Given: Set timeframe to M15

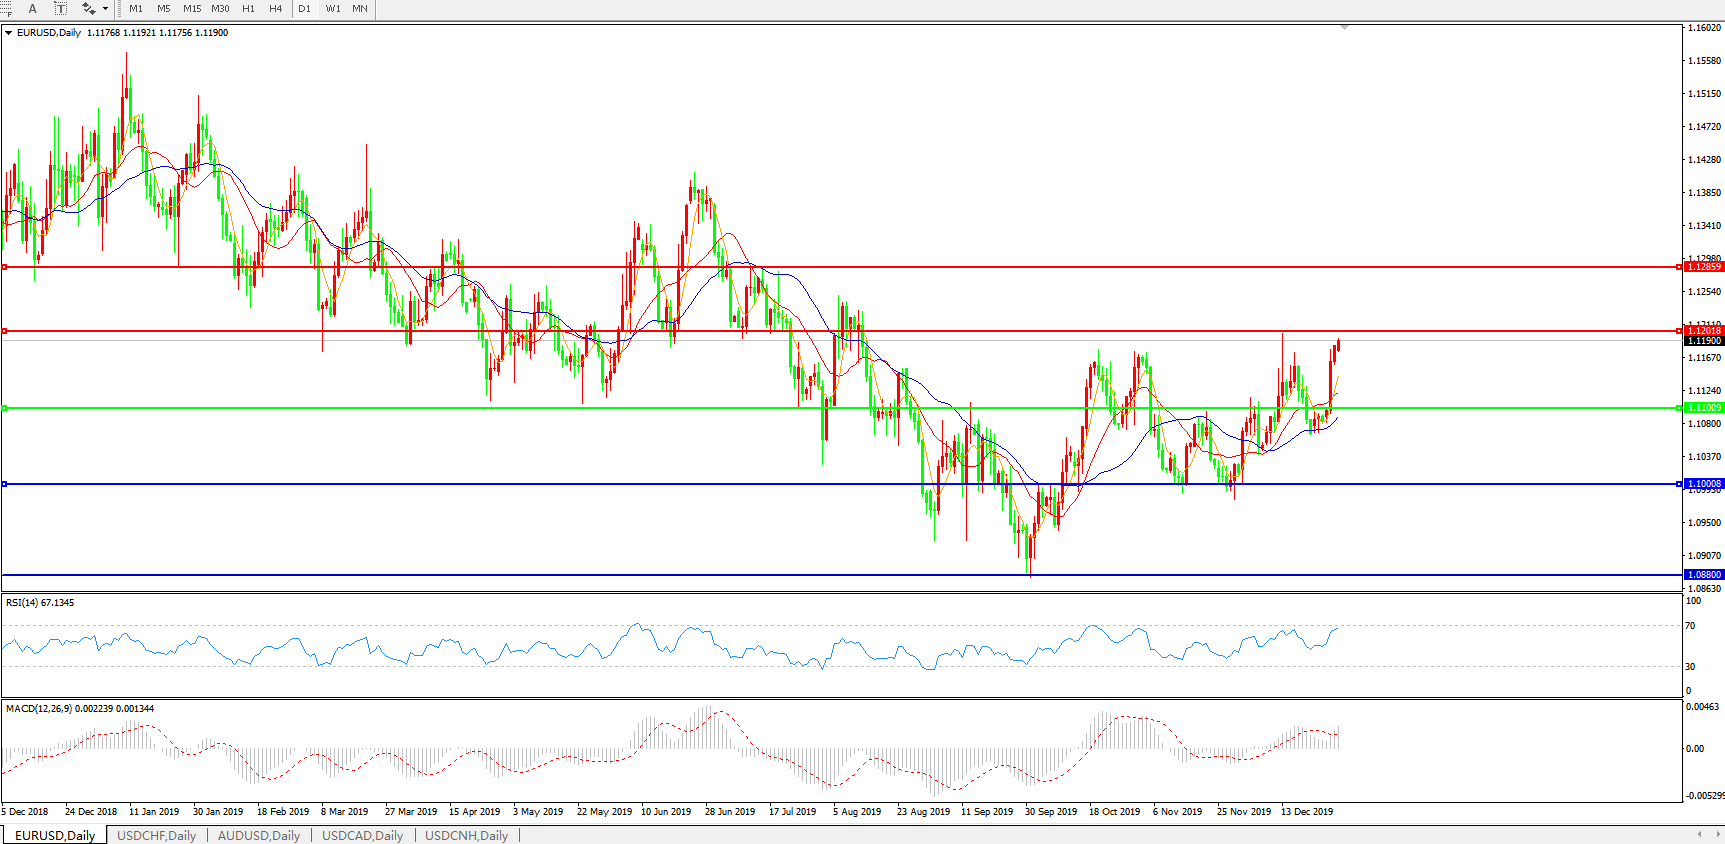Looking at the screenshot, I should [192, 9].
